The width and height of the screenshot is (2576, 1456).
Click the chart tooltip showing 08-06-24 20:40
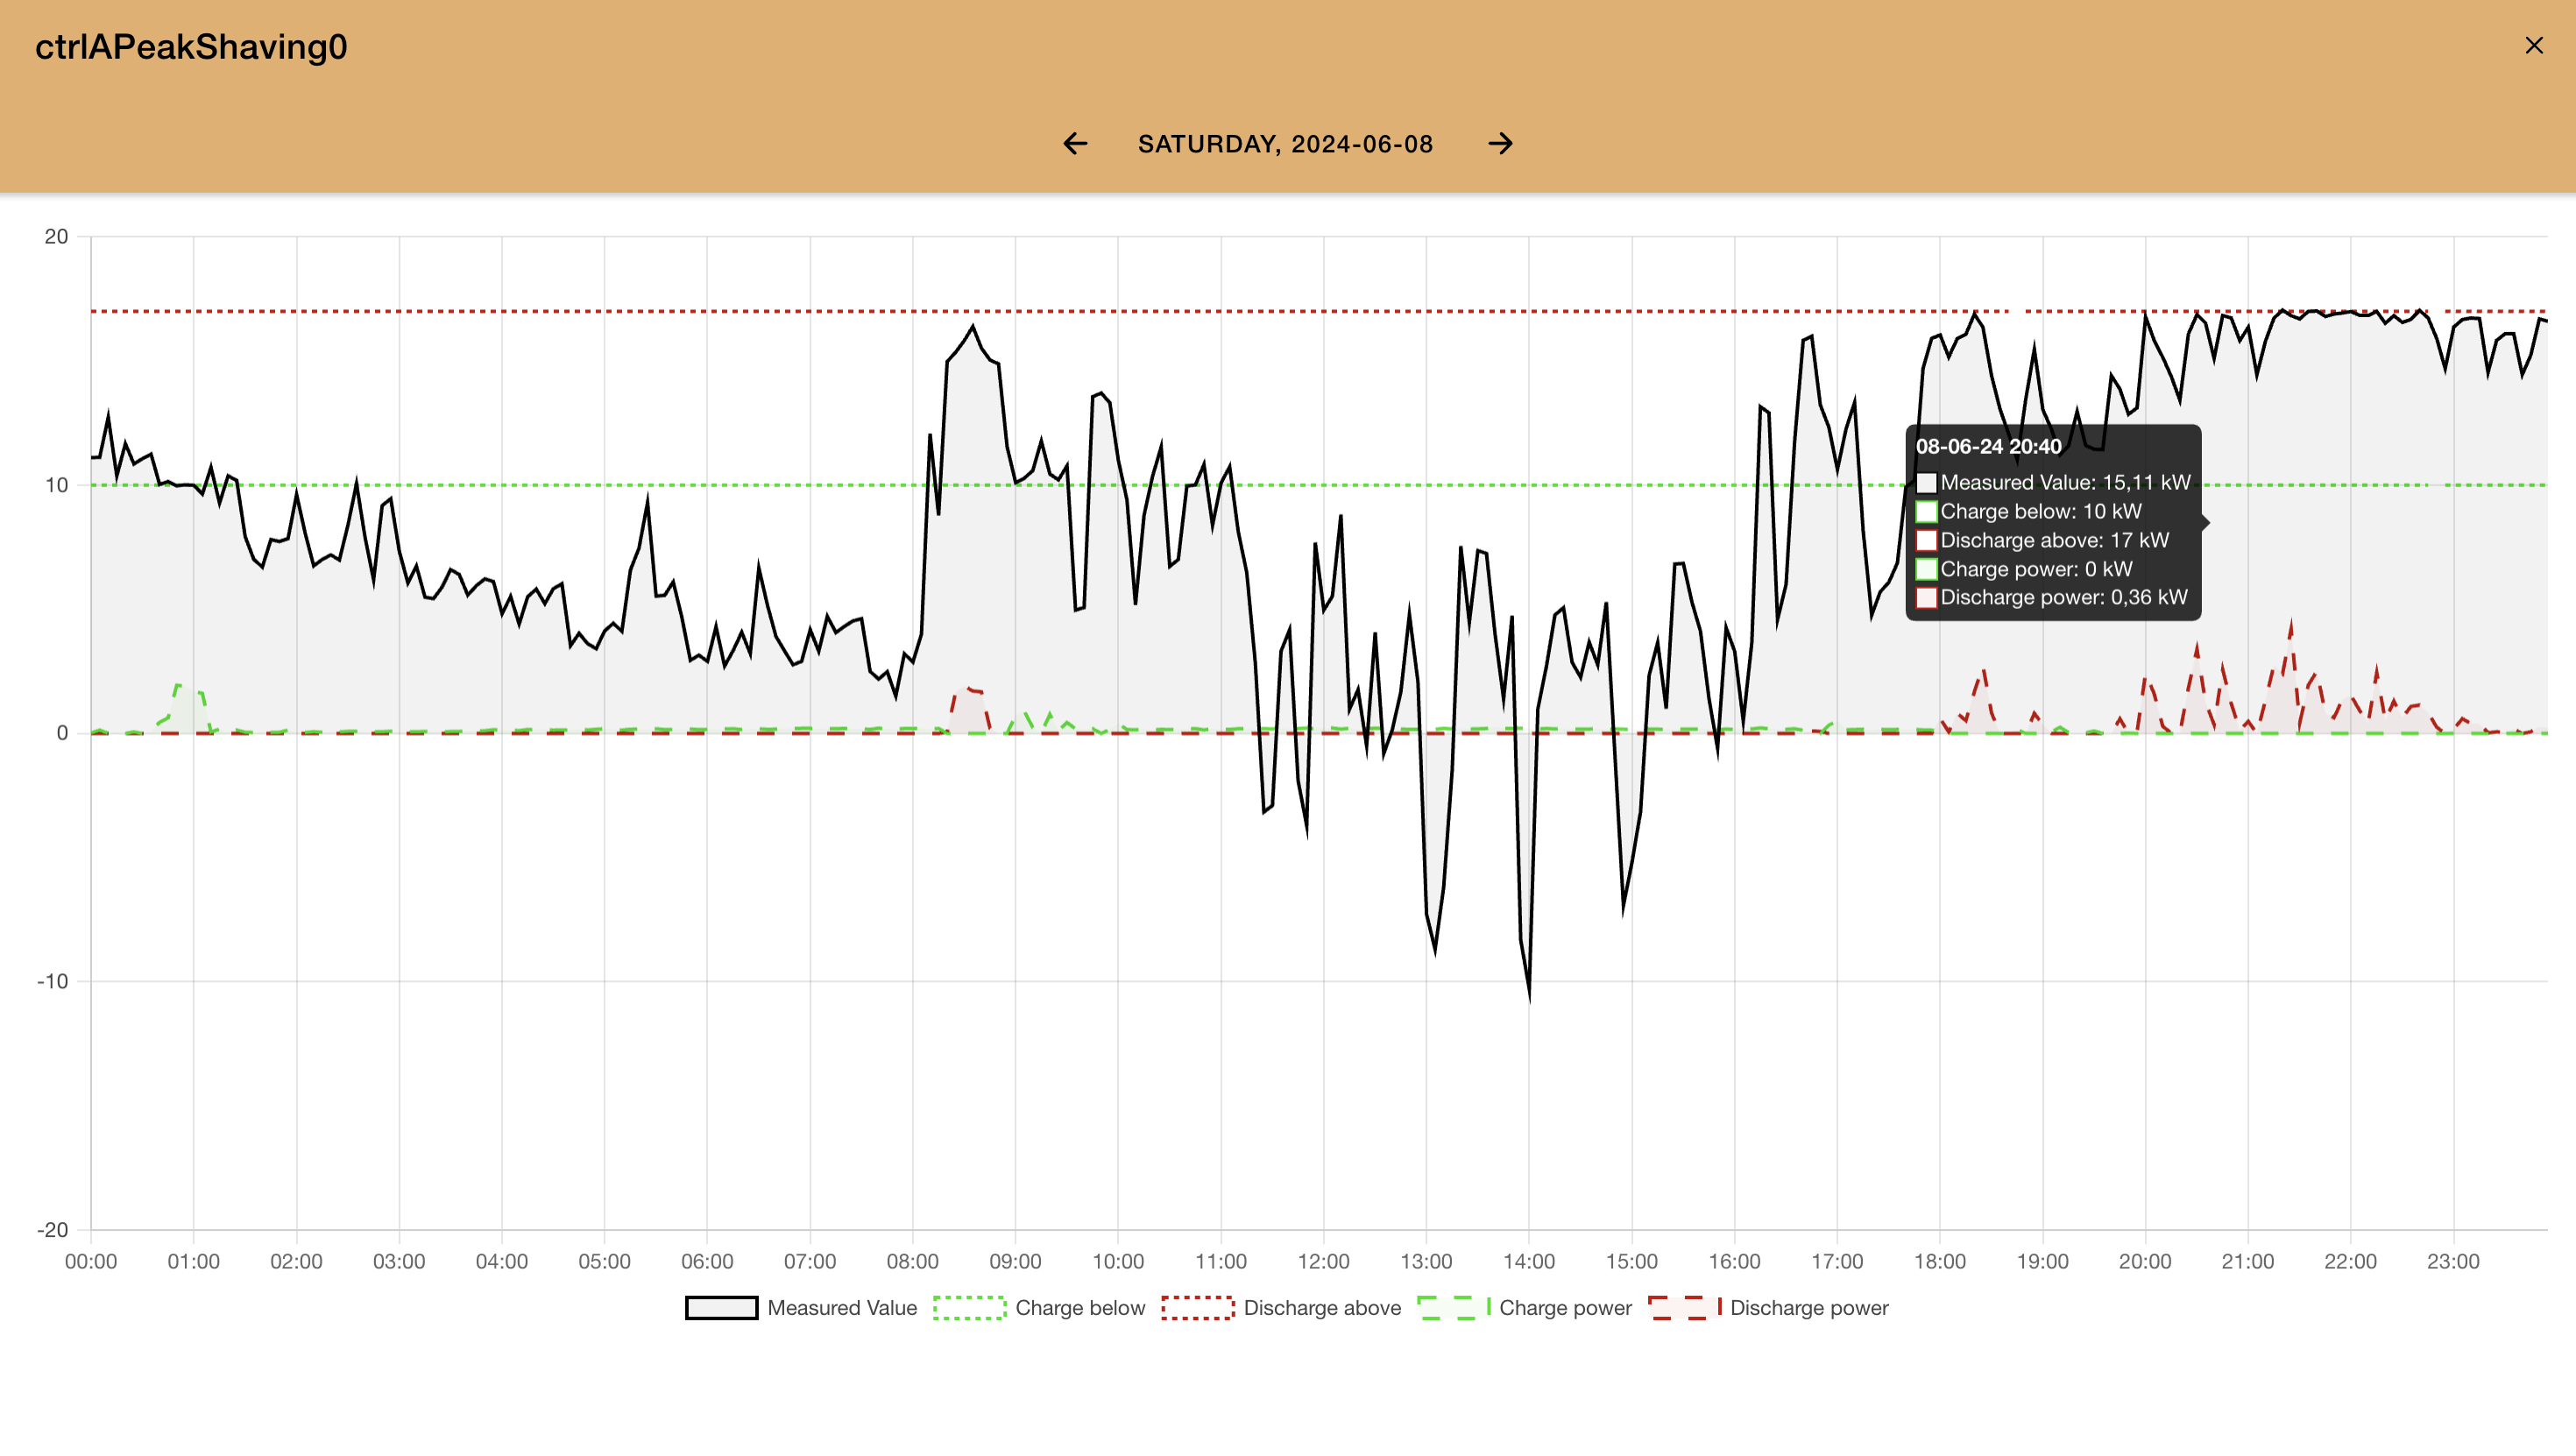tap(2053, 522)
